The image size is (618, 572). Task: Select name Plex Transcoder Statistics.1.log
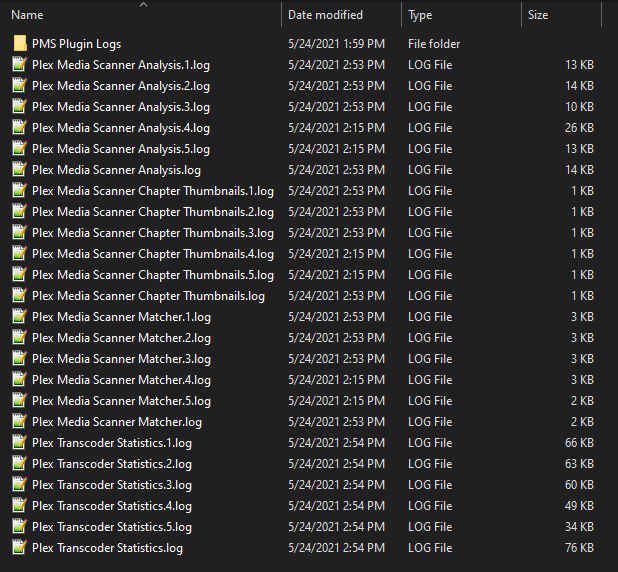[x=112, y=443]
